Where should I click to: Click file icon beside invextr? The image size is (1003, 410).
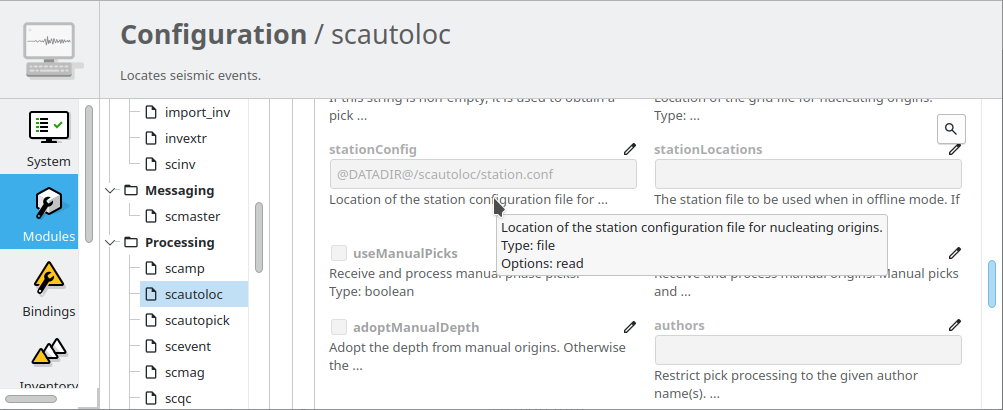151,138
